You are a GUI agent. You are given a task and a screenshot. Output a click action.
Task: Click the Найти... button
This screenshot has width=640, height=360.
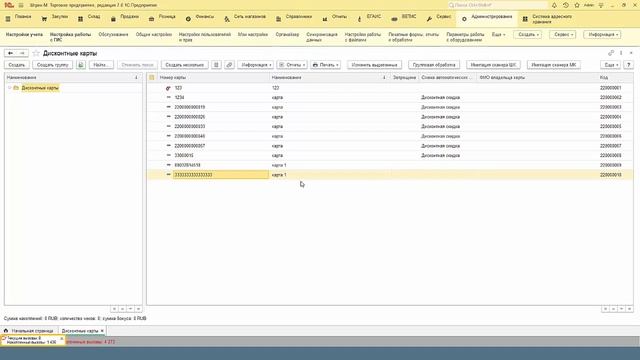pyautogui.click(x=101, y=65)
